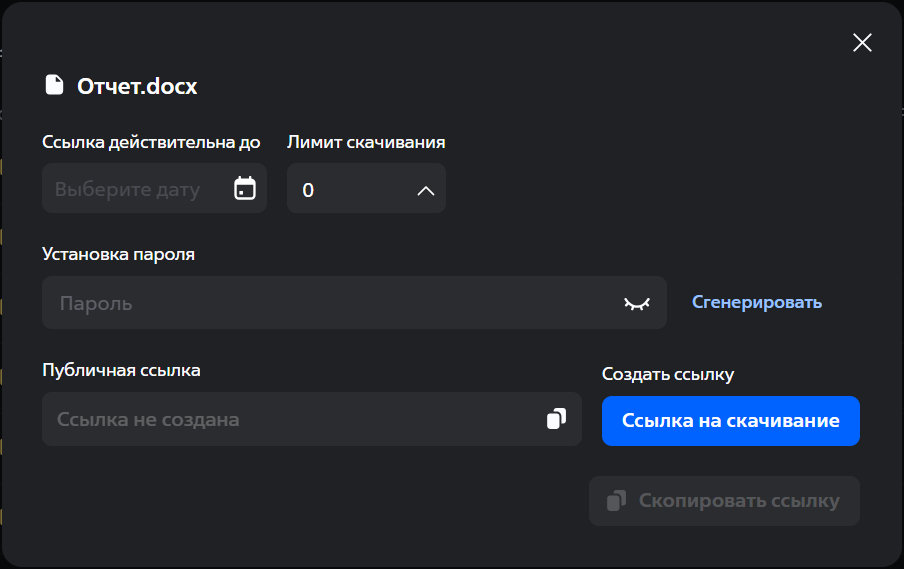Click the copy icon inside the Скопировать ссылку button
The image size is (904, 569).
click(x=616, y=500)
